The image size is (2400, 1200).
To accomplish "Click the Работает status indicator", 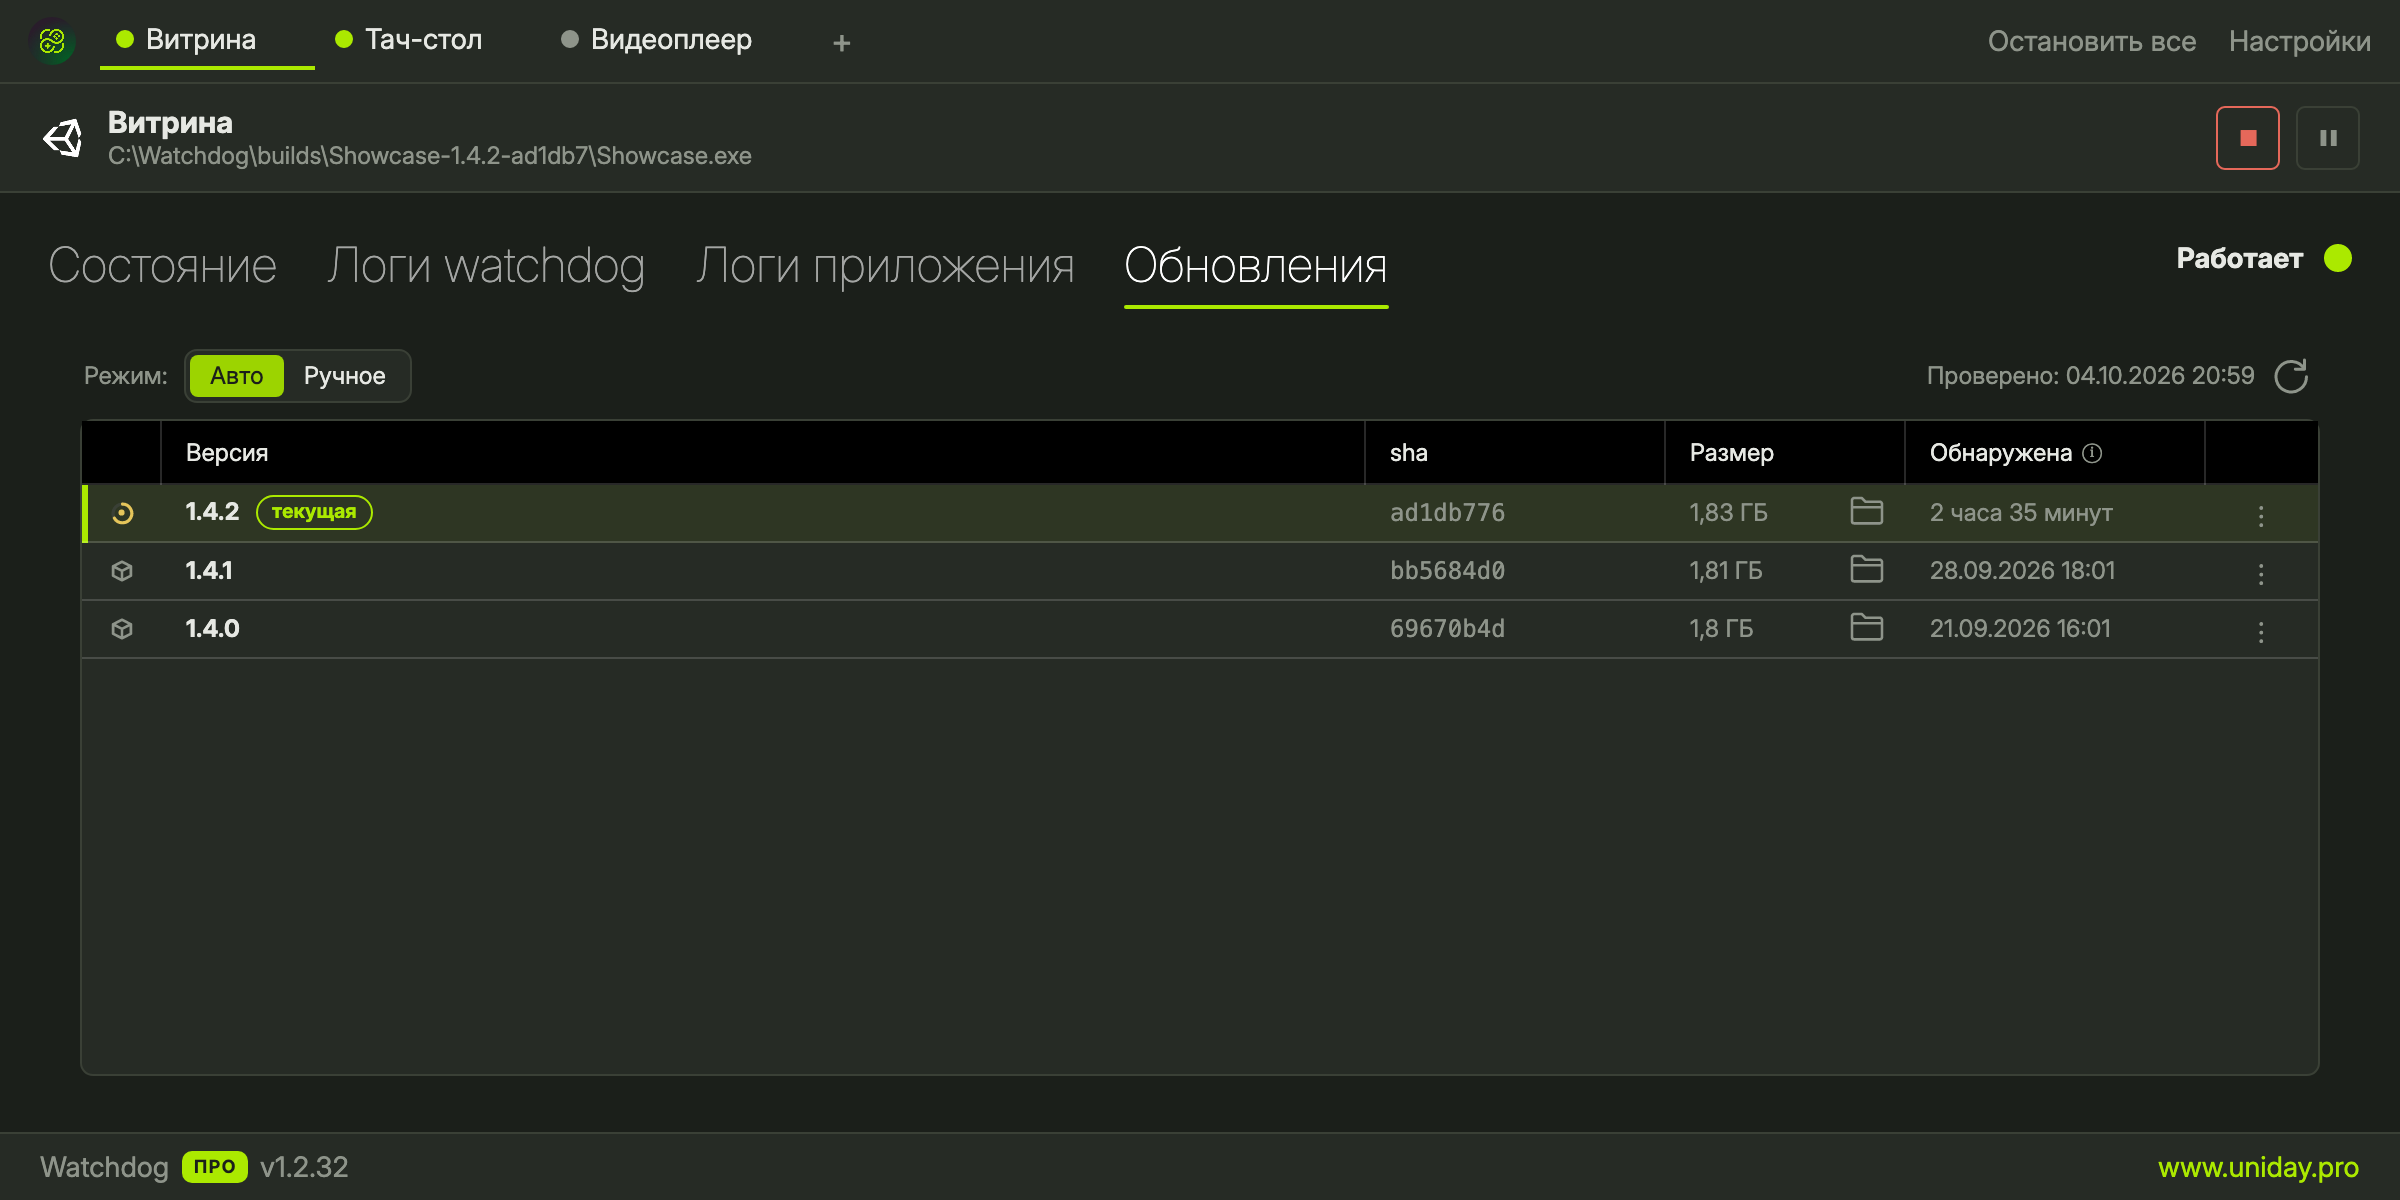I will tap(2264, 258).
